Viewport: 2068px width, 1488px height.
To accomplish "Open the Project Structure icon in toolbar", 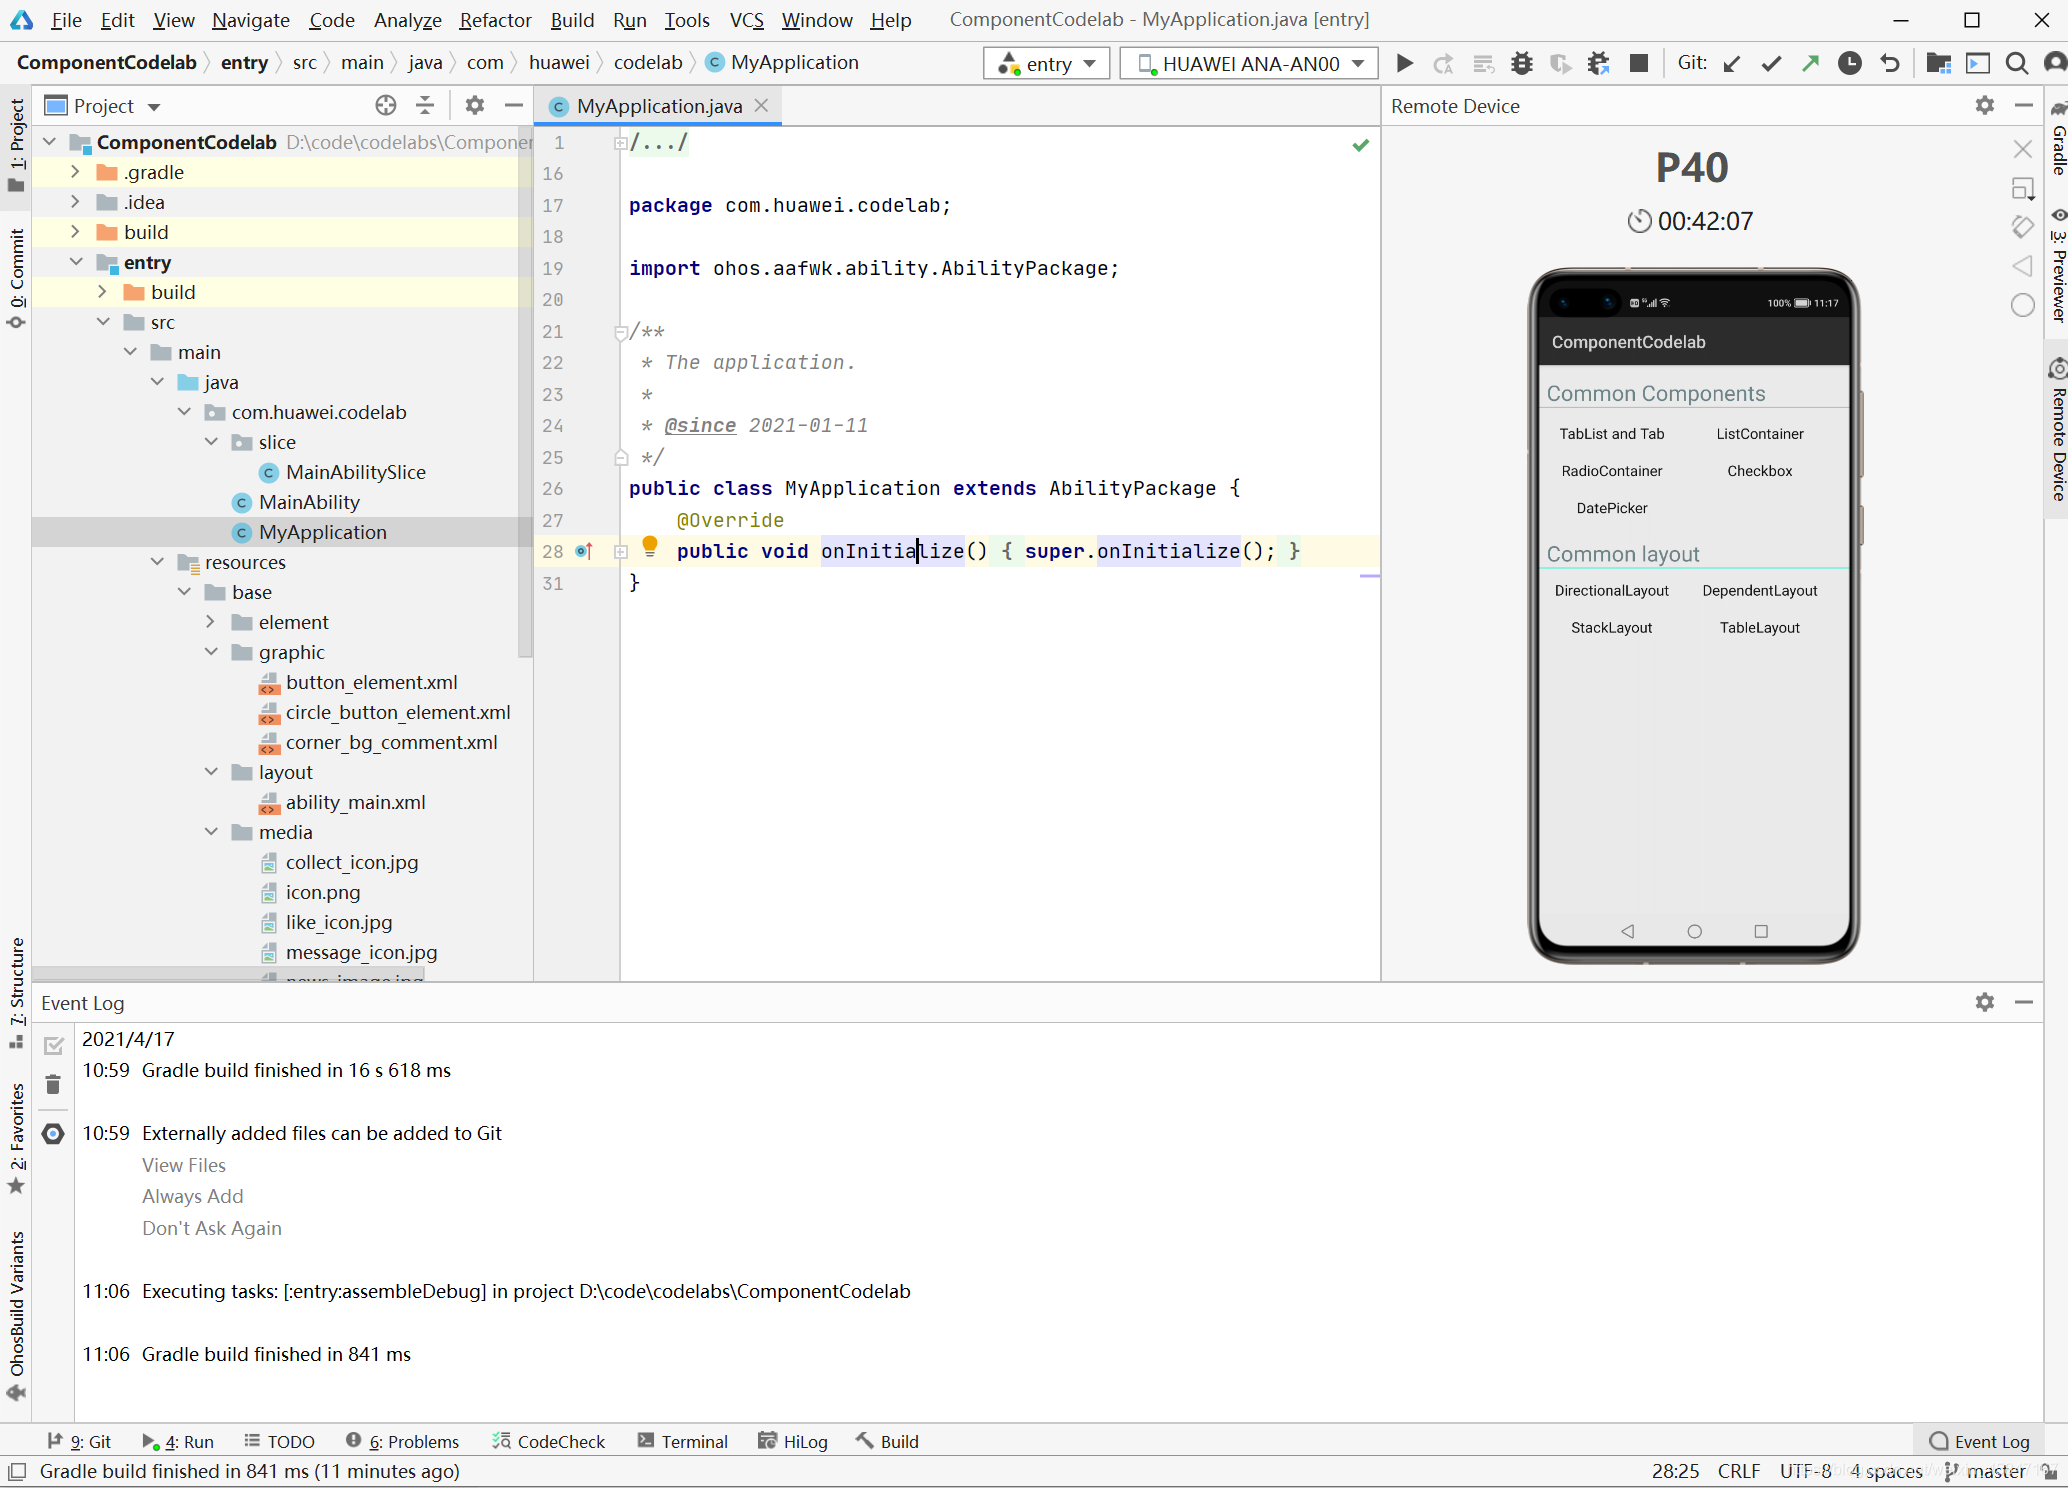I will (x=1938, y=64).
